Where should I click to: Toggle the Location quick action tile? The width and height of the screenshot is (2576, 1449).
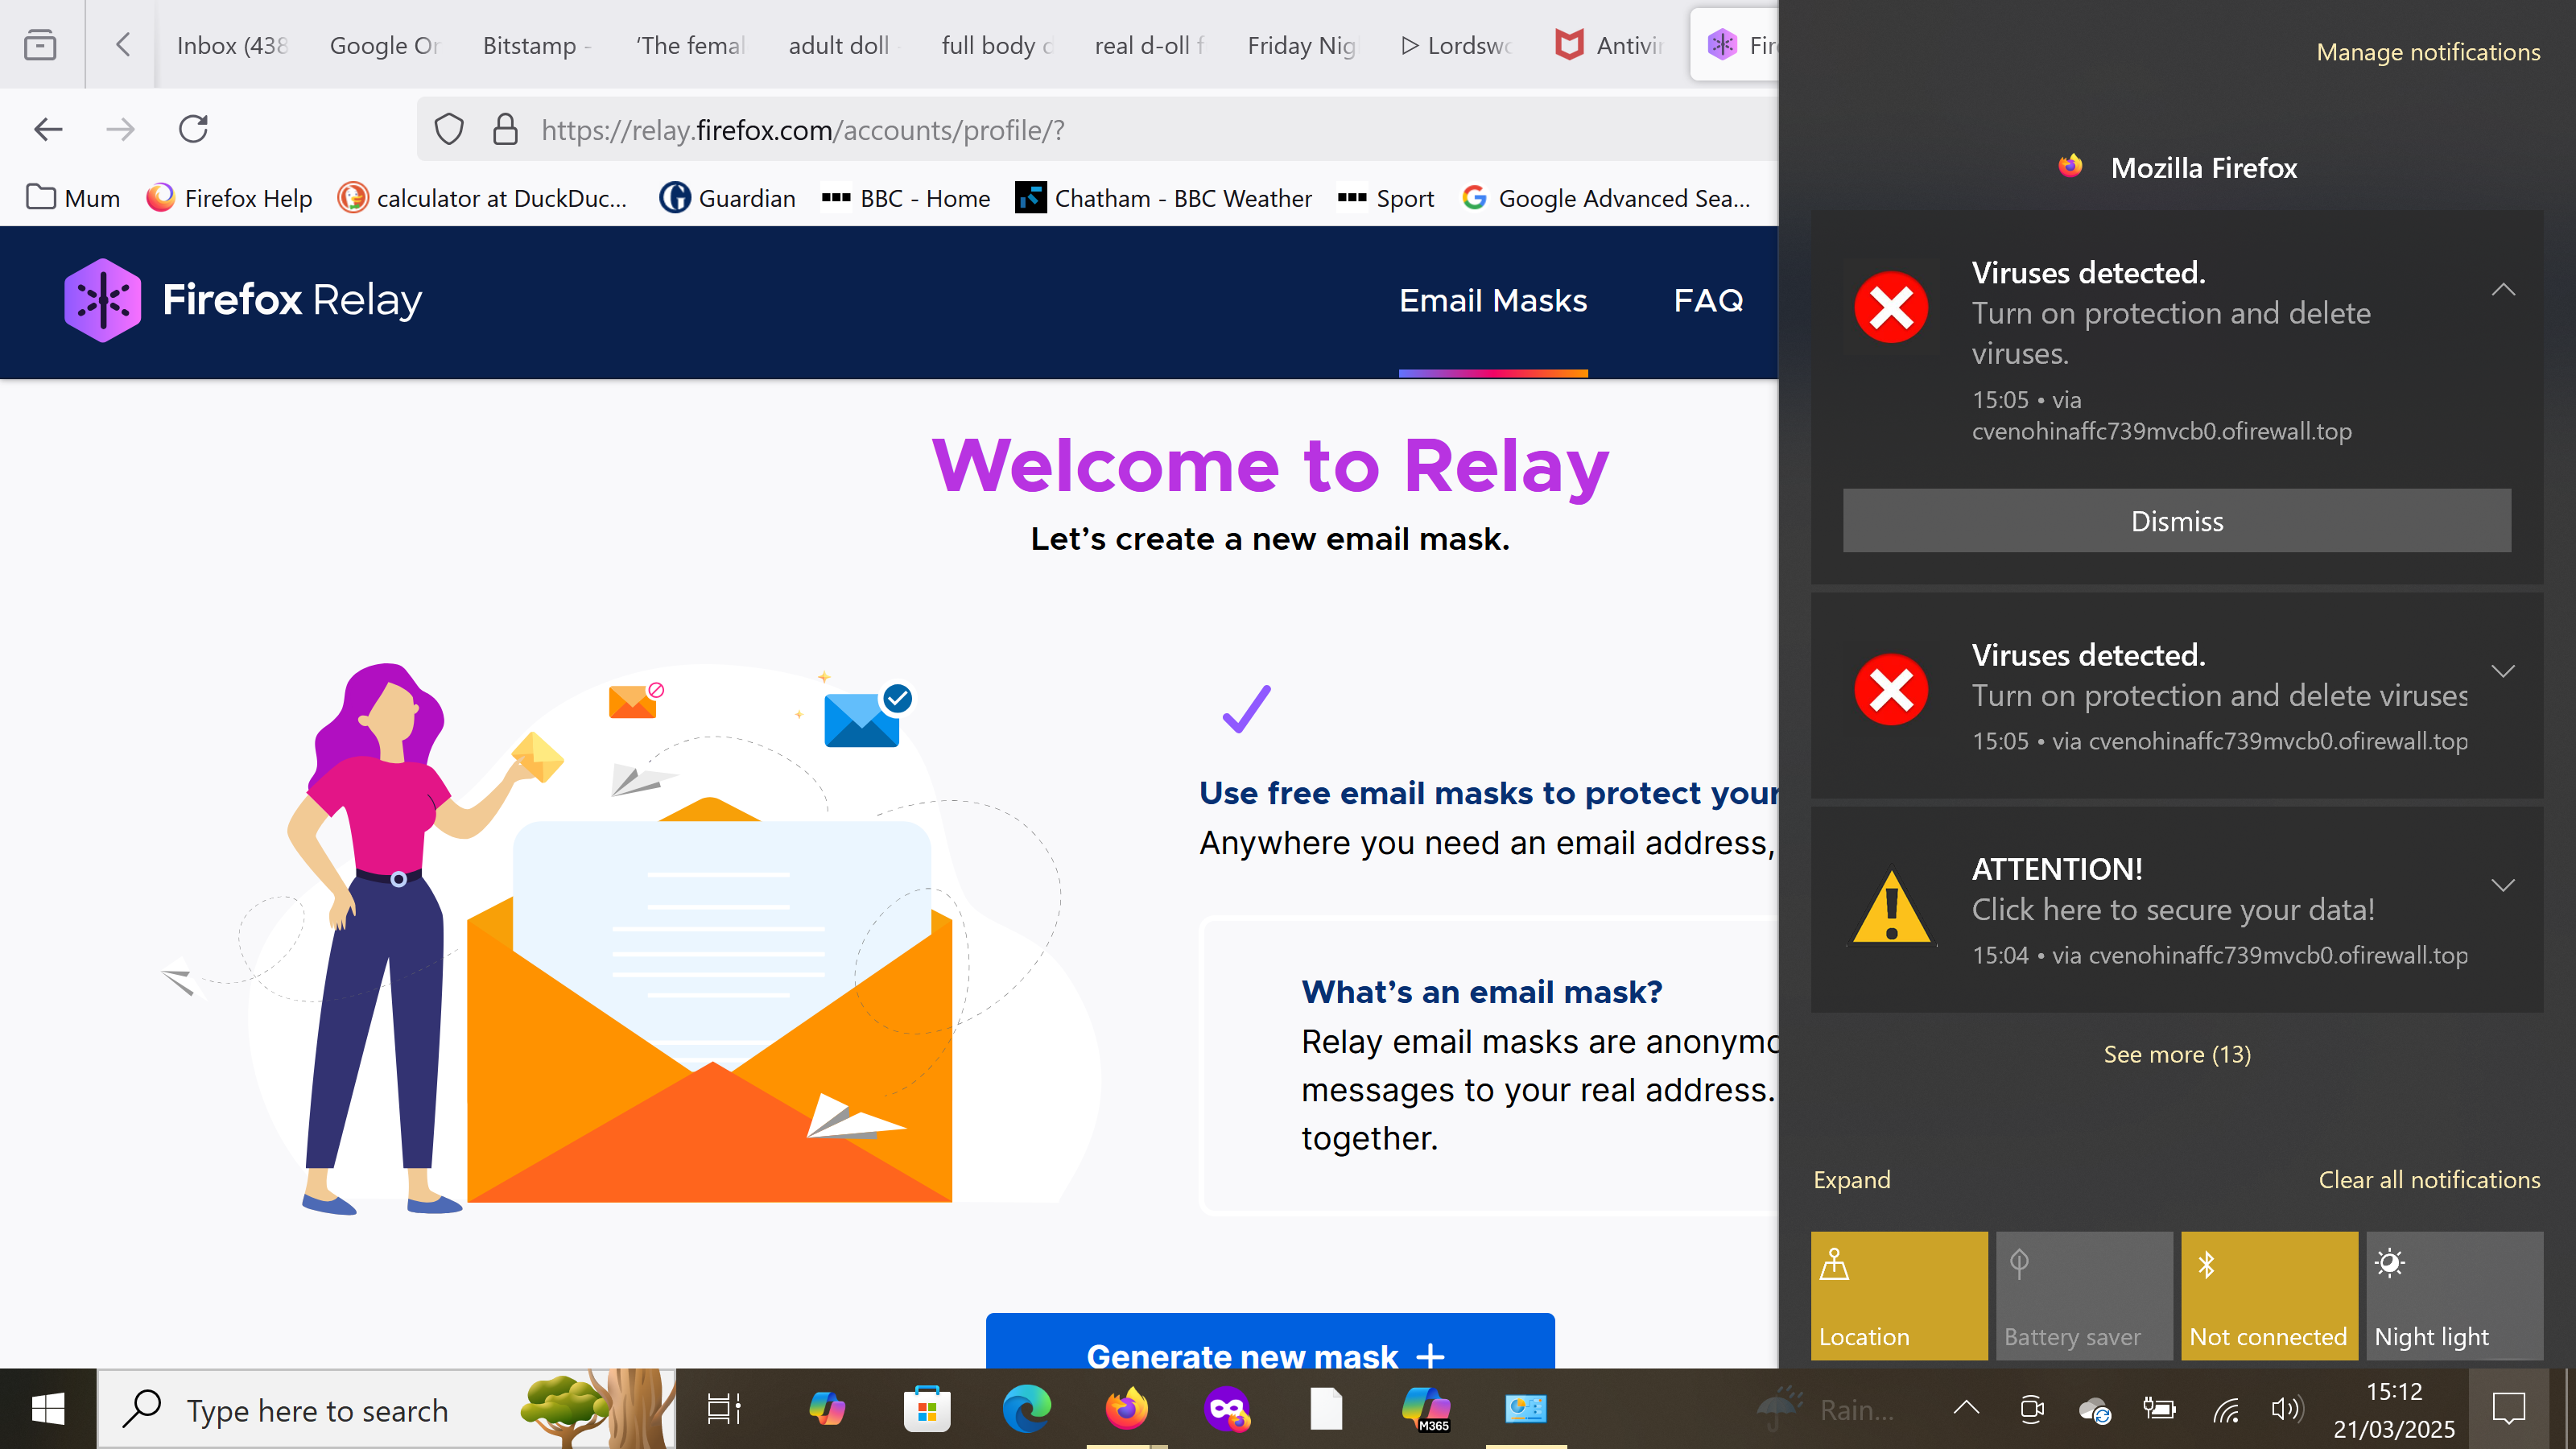point(1899,1295)
